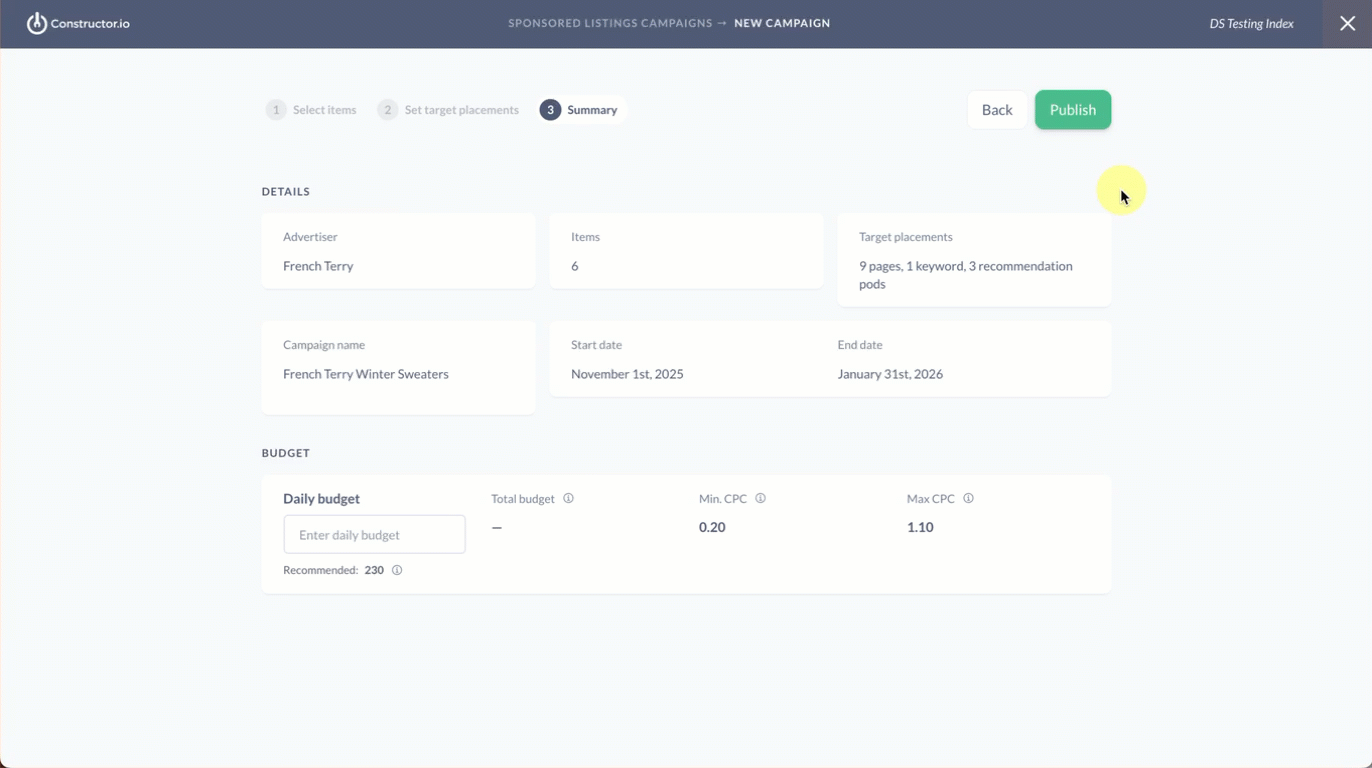Click end date January 31st, 2026
The width and height of the screenshot is (1372, 768).
click(x=890, y=374)
